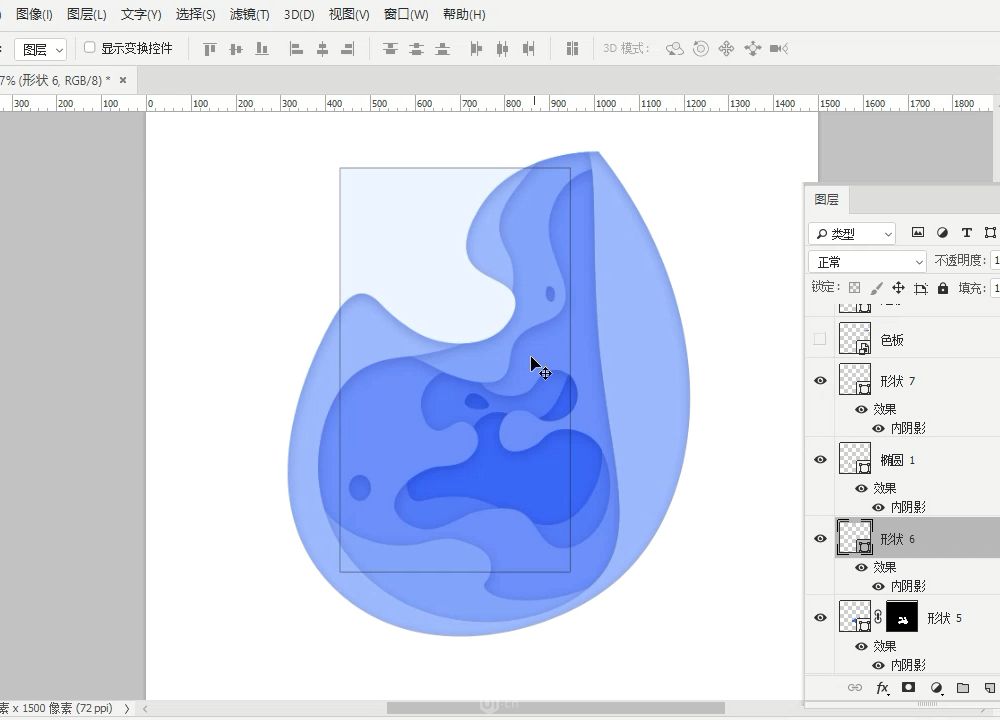Viewport: 1000px width, 720px height.
Task: Open the 图层(L) menu
Action: [87, 15]
